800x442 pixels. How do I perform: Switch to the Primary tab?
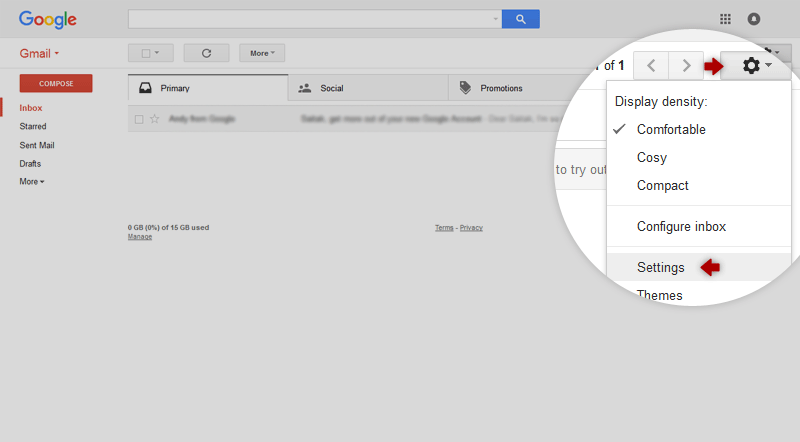[x=208, y=88]
